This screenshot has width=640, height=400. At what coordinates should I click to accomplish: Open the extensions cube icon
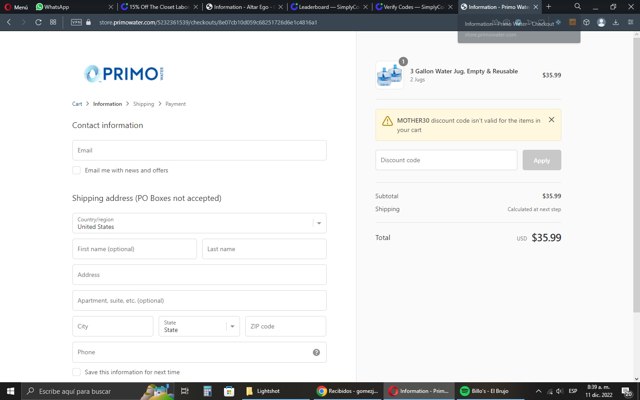point(586,22)
